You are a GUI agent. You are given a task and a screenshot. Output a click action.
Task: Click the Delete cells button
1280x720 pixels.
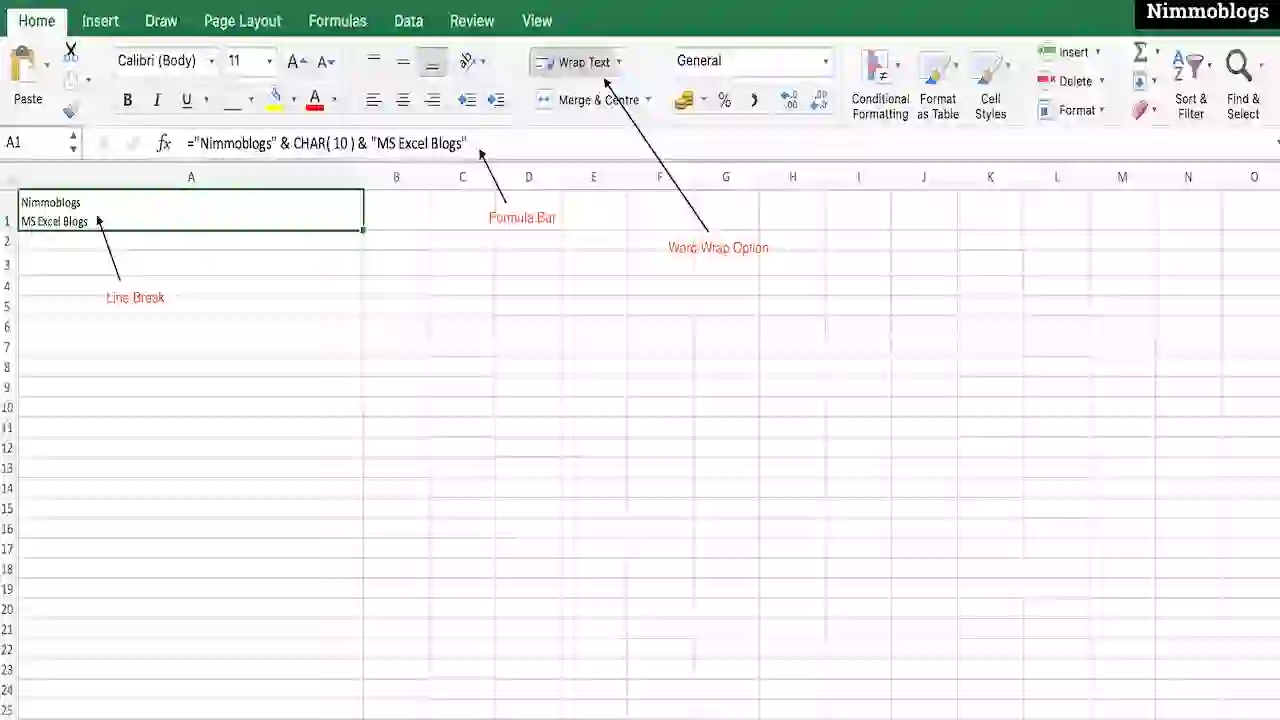1068,81
